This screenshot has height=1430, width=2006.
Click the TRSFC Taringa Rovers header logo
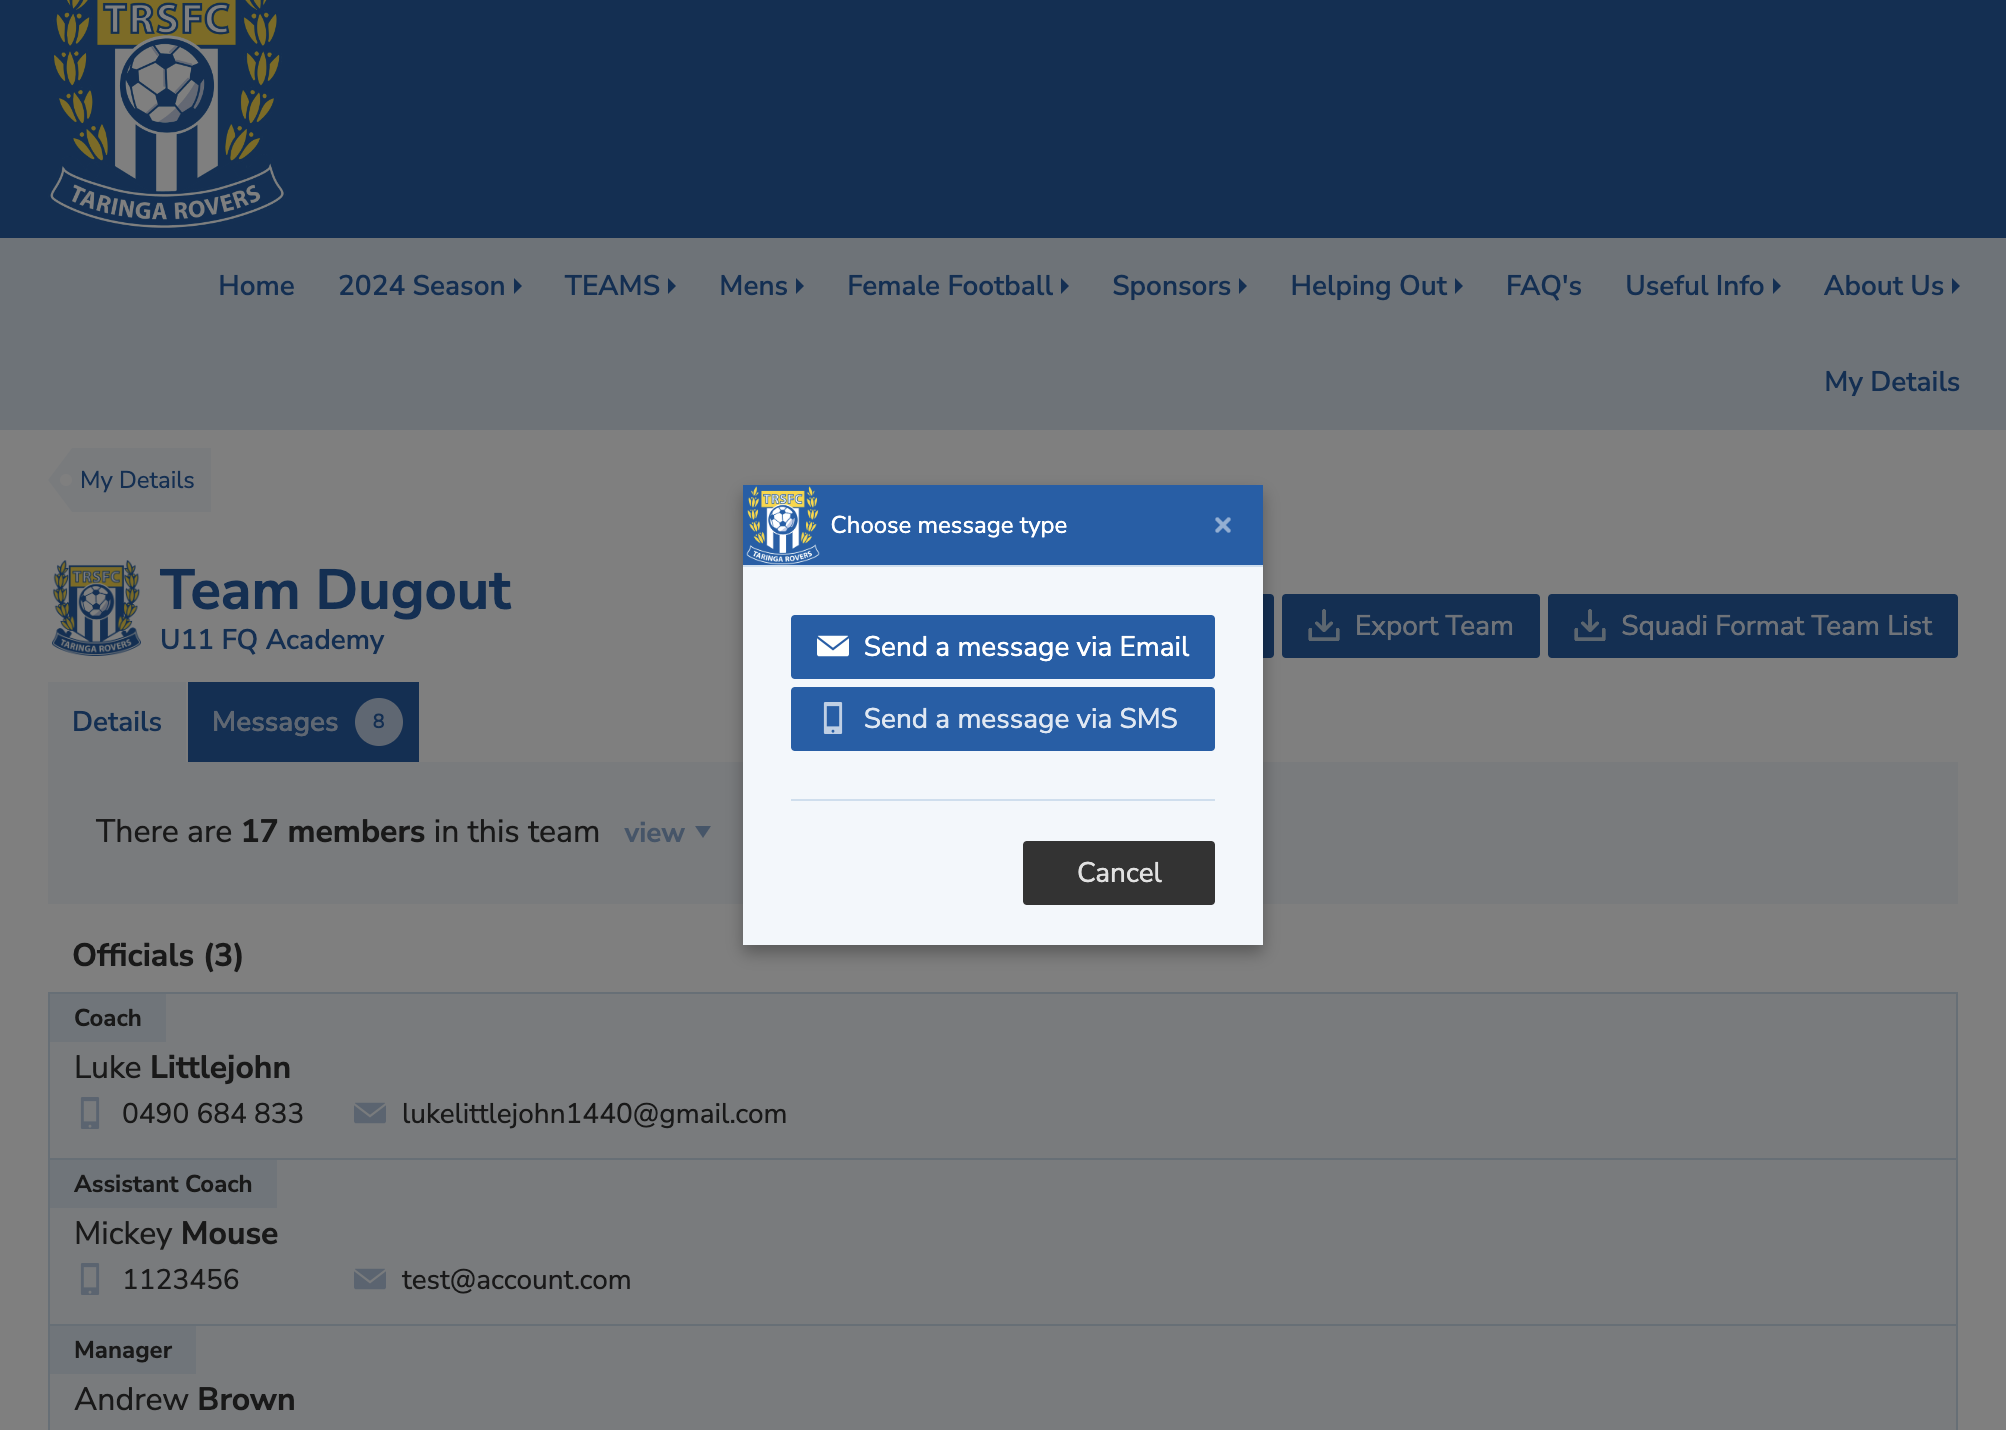[x=167, y=113]
